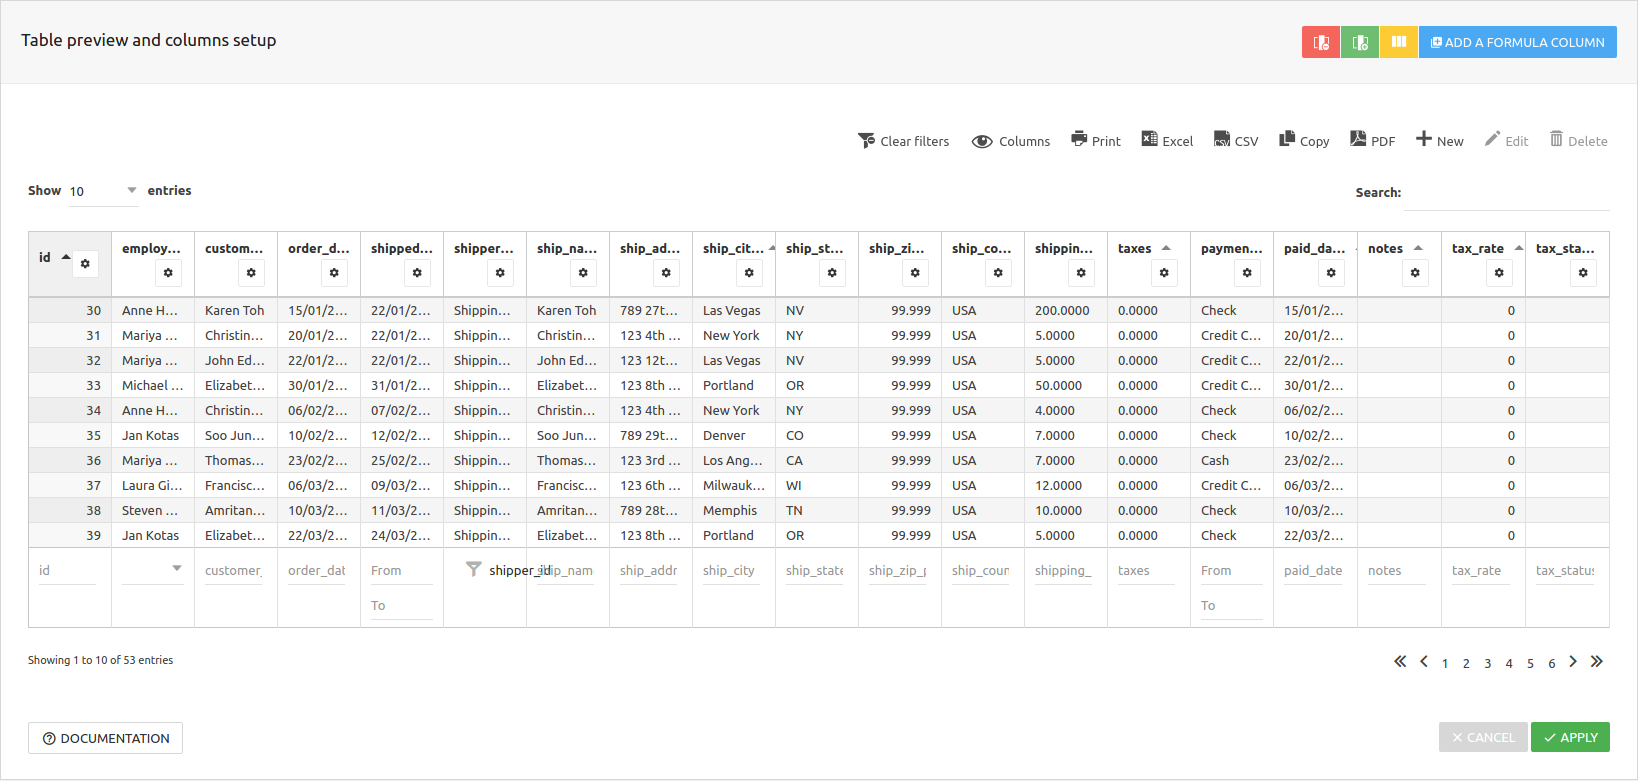Open settings gear for paymen... column

(x=1247, y=273)
